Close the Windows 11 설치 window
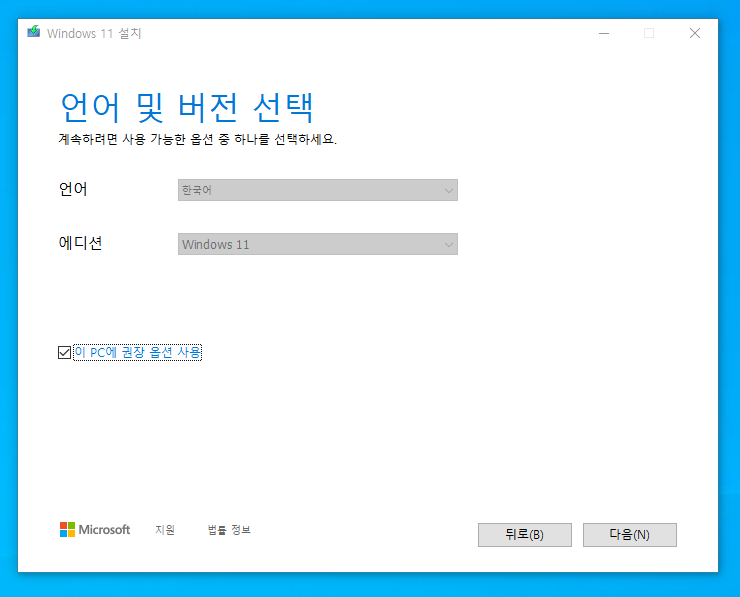The image size is (740, 597). tap(695, 34)
